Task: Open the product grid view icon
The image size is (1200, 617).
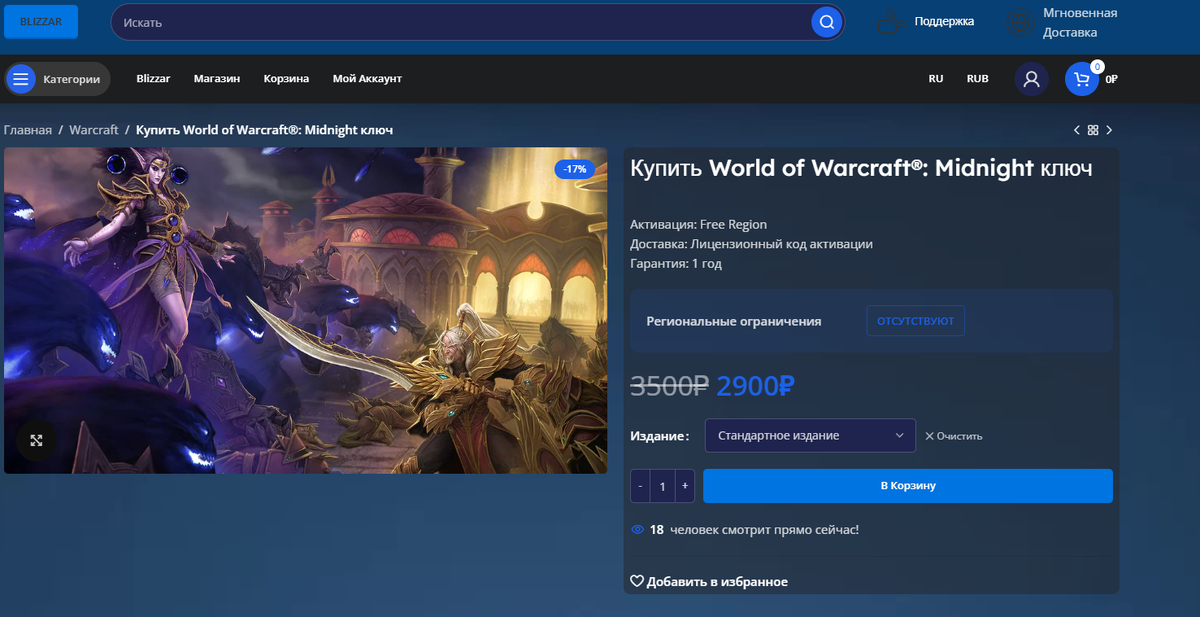Action: point(1093,130)
